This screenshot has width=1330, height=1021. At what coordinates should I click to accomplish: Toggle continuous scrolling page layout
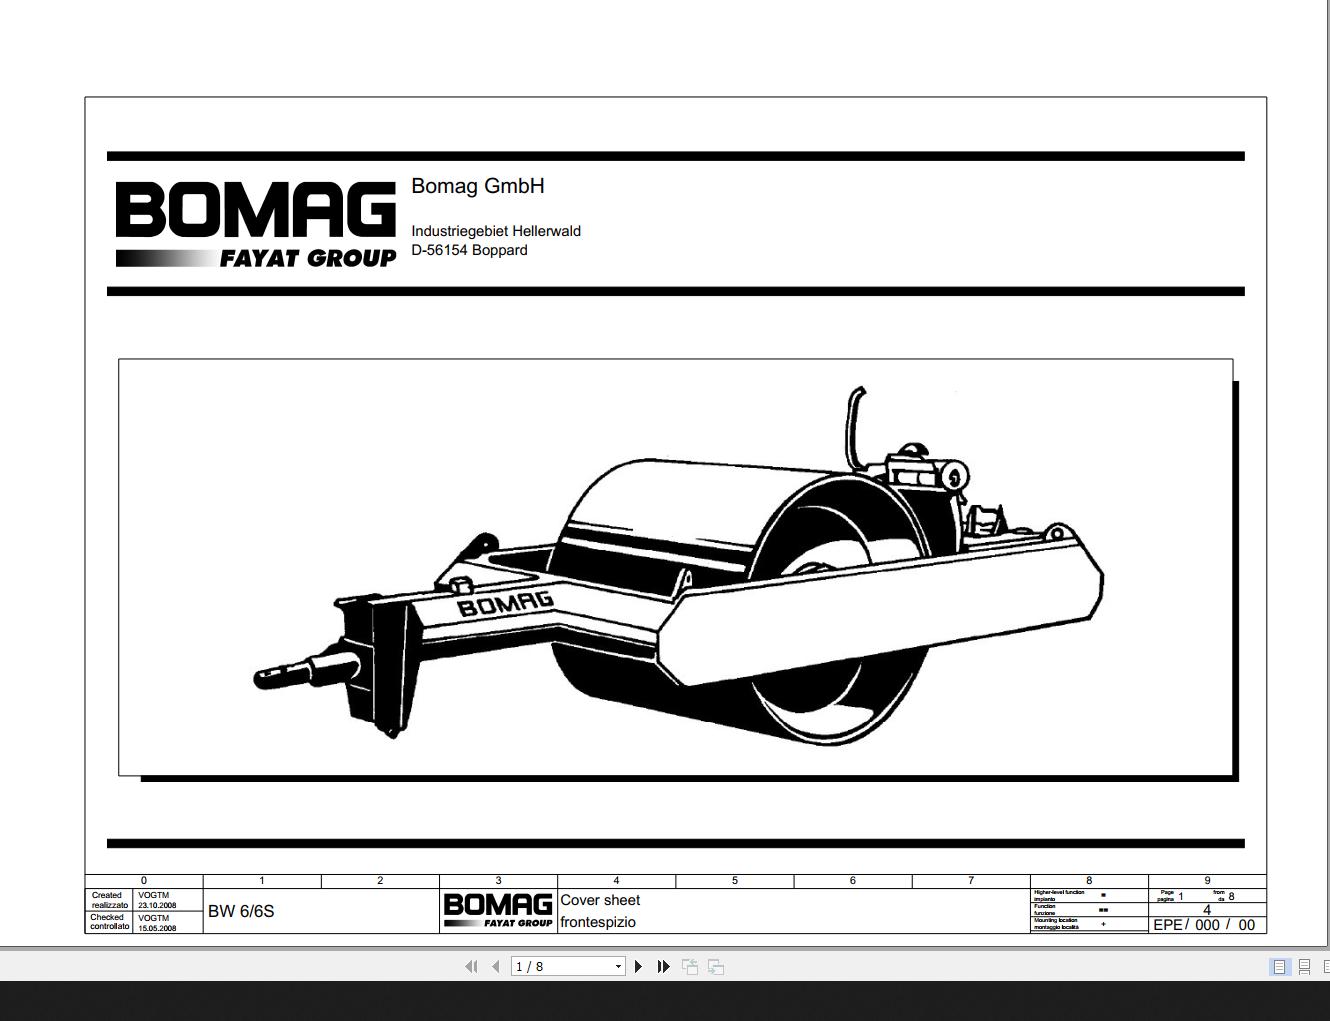[x=1304, y=966]
